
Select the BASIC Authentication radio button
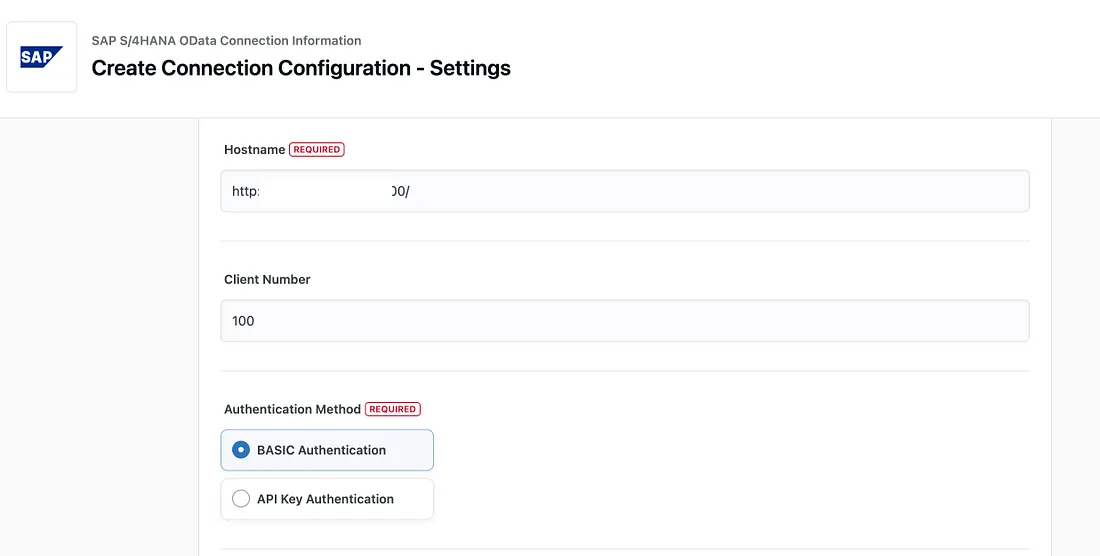[x=241, y=450]
